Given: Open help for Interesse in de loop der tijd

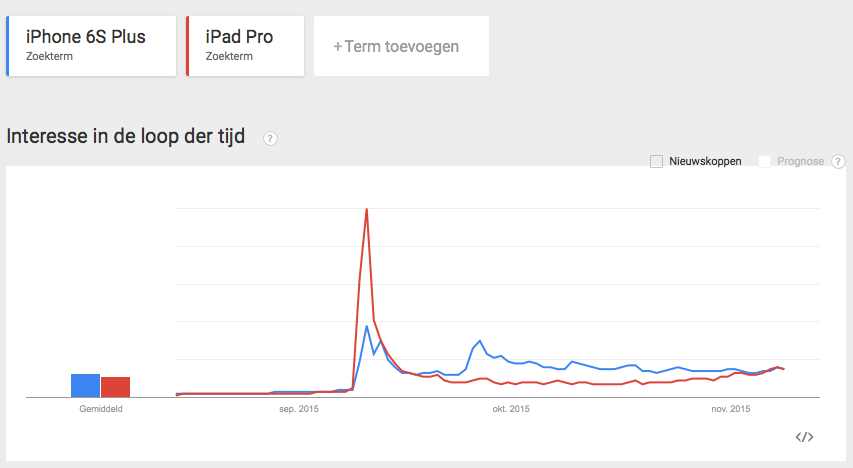Looking at the screenshot, I should [270, 138].
